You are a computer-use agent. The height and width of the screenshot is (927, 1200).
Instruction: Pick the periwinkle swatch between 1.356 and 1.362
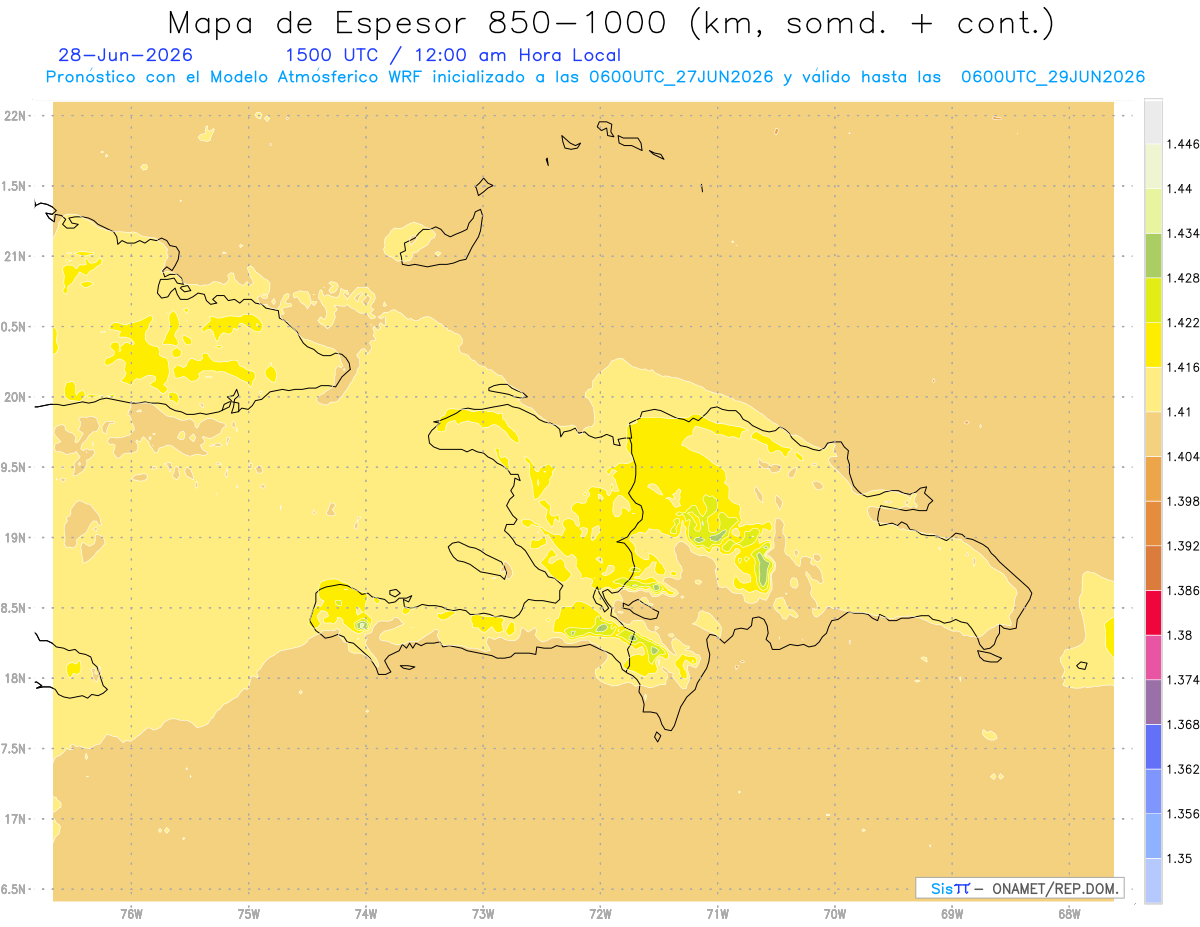pyautogui.click(x=1153, y=791)
